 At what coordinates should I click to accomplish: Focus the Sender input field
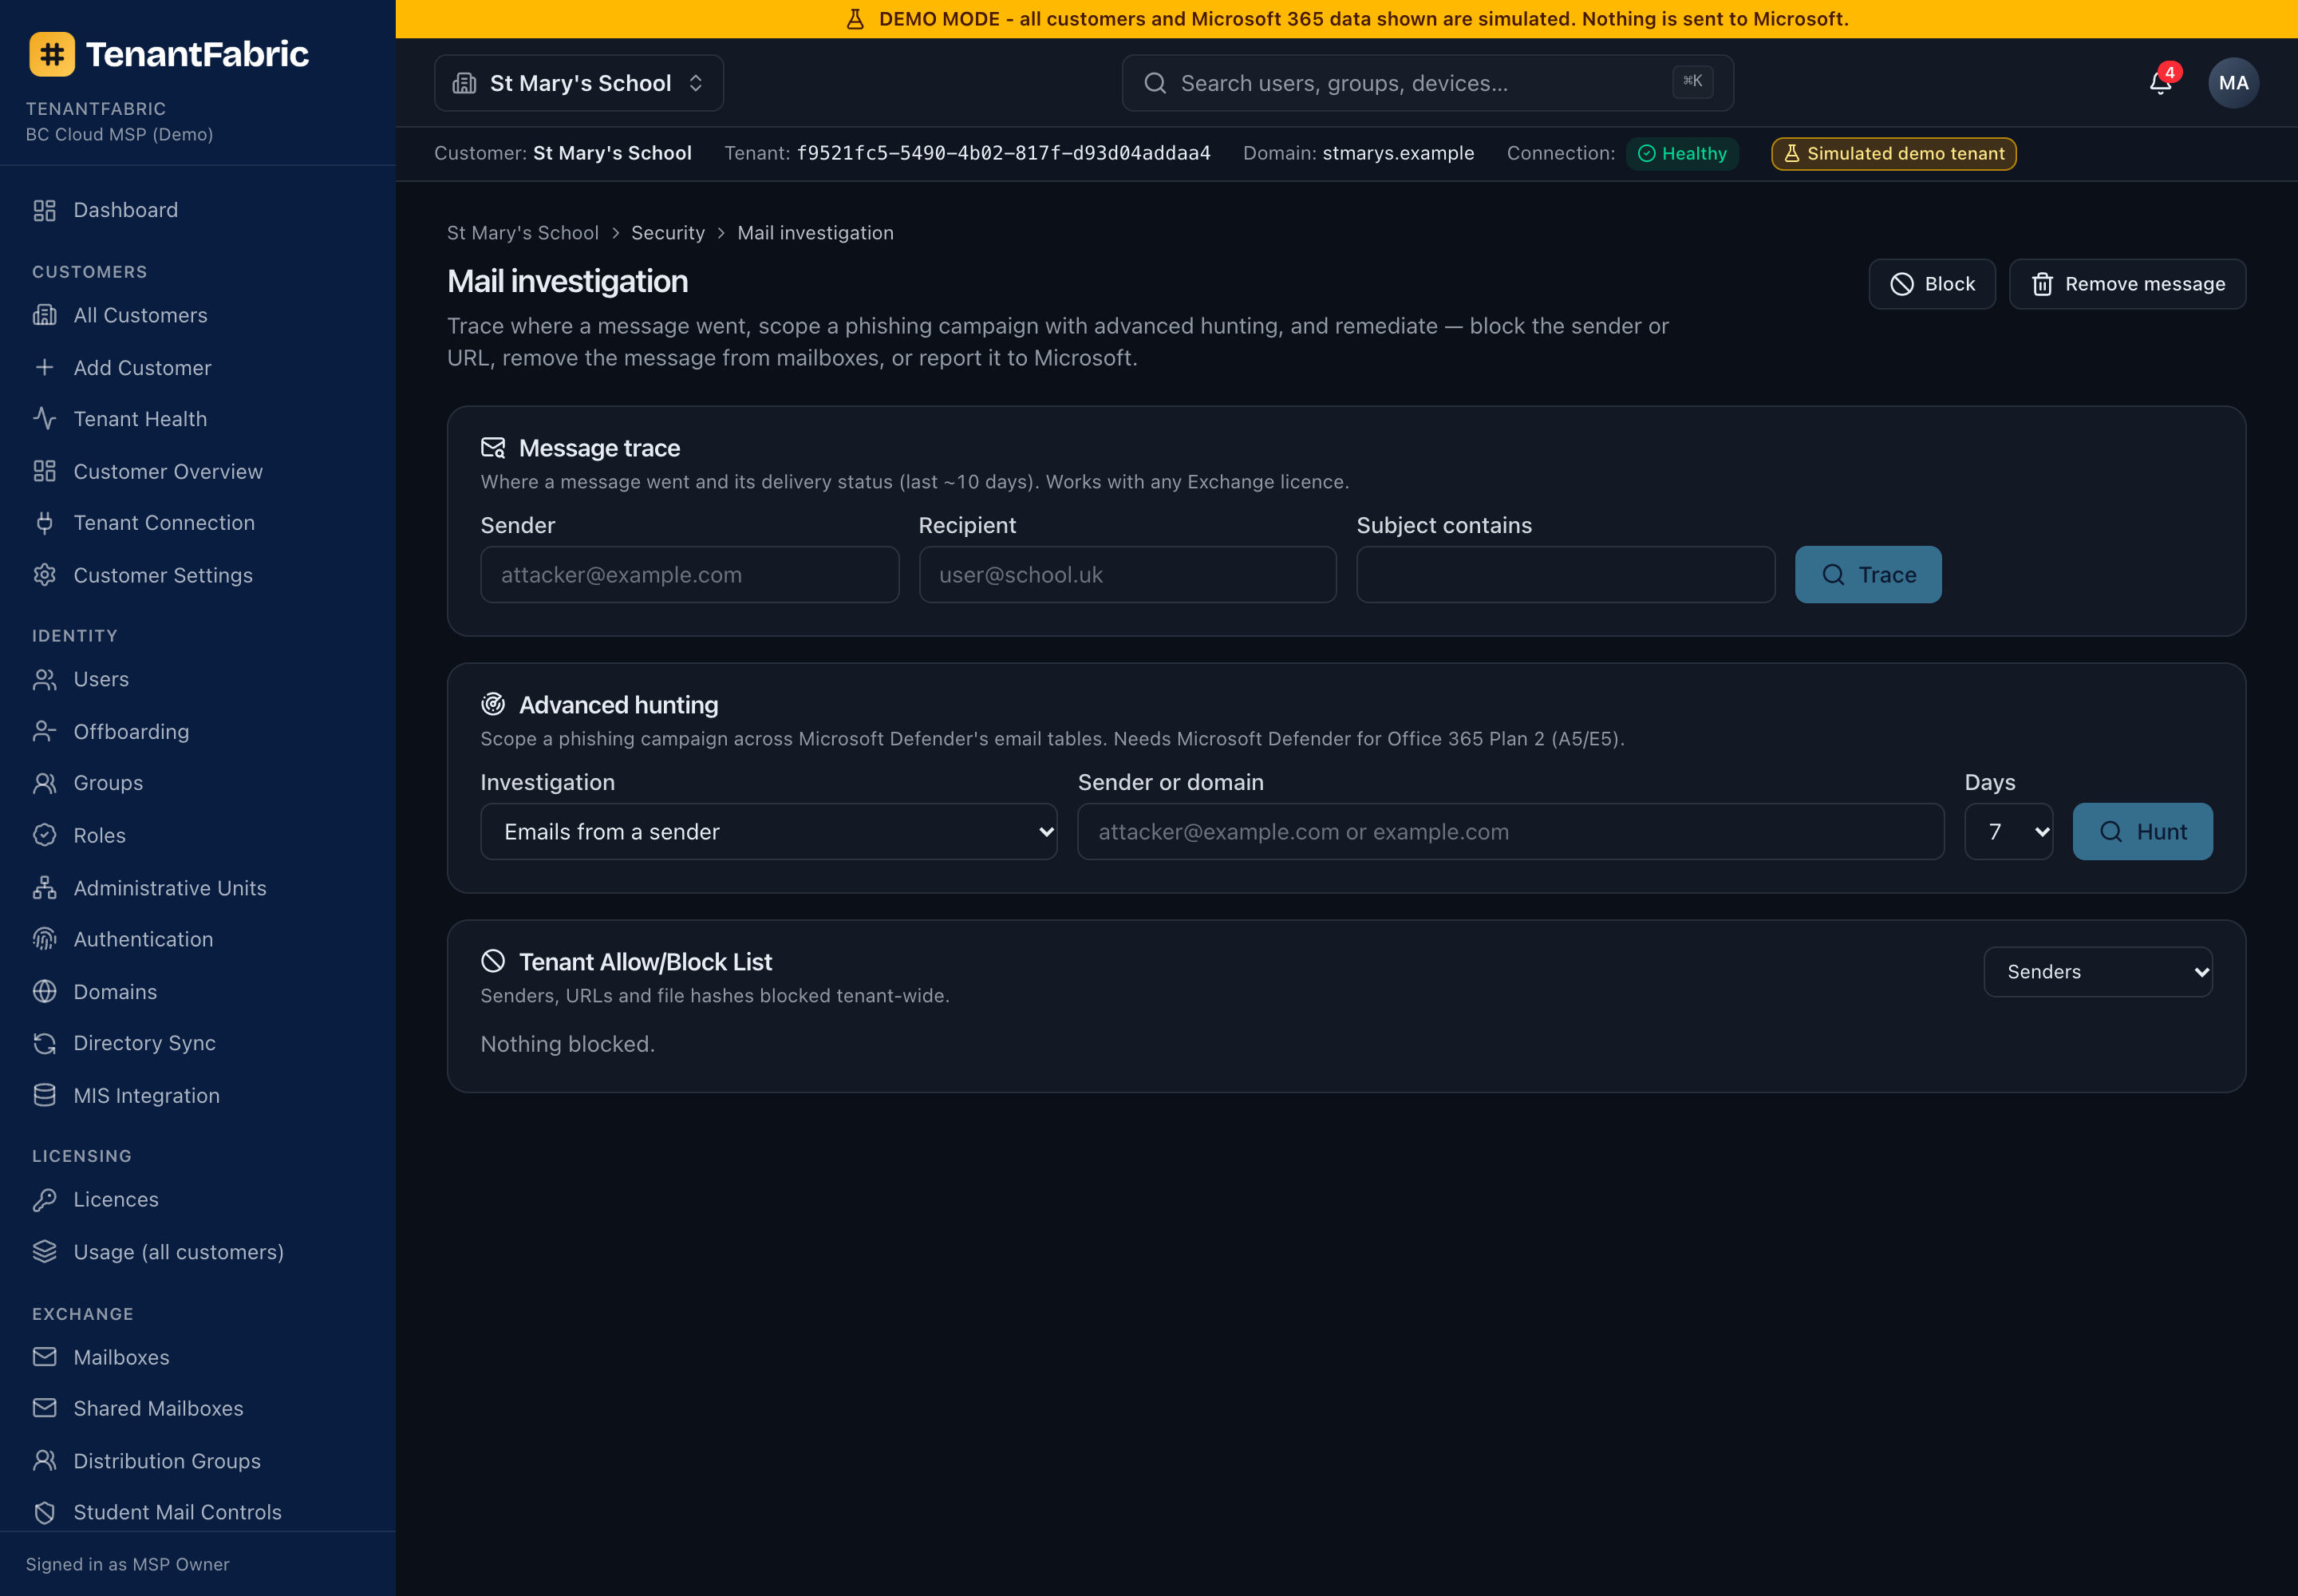(690, 575)
